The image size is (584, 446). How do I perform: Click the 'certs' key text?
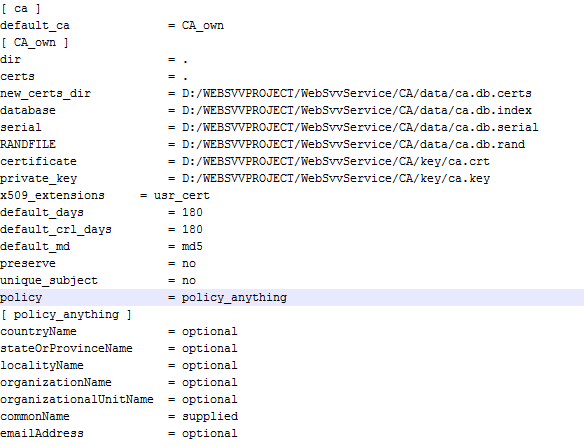coord(18,76)
